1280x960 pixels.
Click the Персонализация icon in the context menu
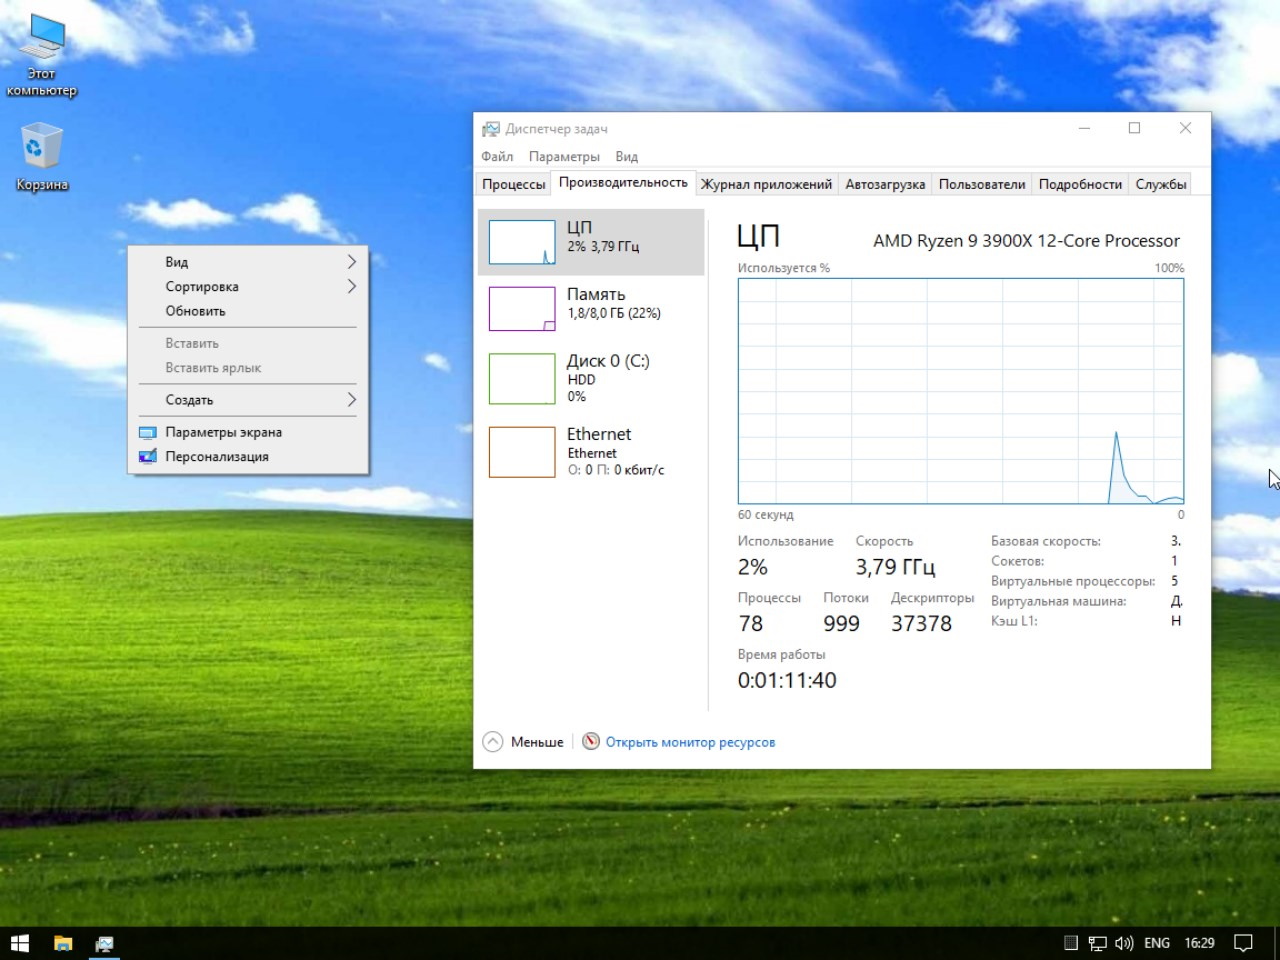point(148,457)
